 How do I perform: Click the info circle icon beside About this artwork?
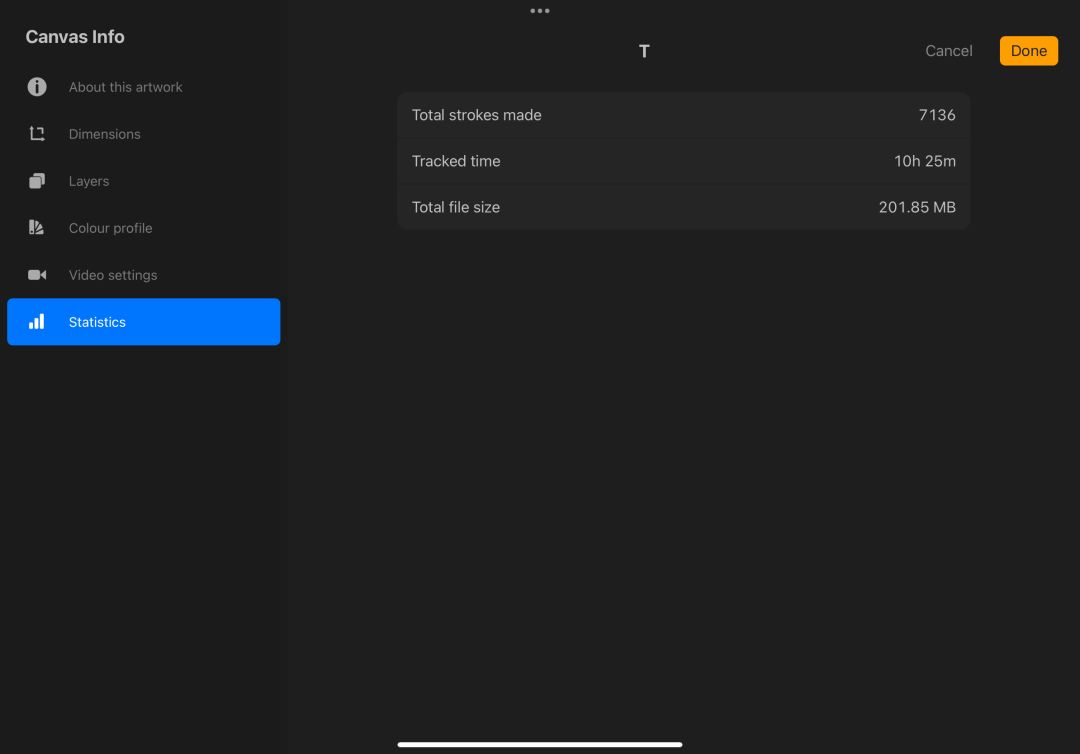click(x=37, y=87)
